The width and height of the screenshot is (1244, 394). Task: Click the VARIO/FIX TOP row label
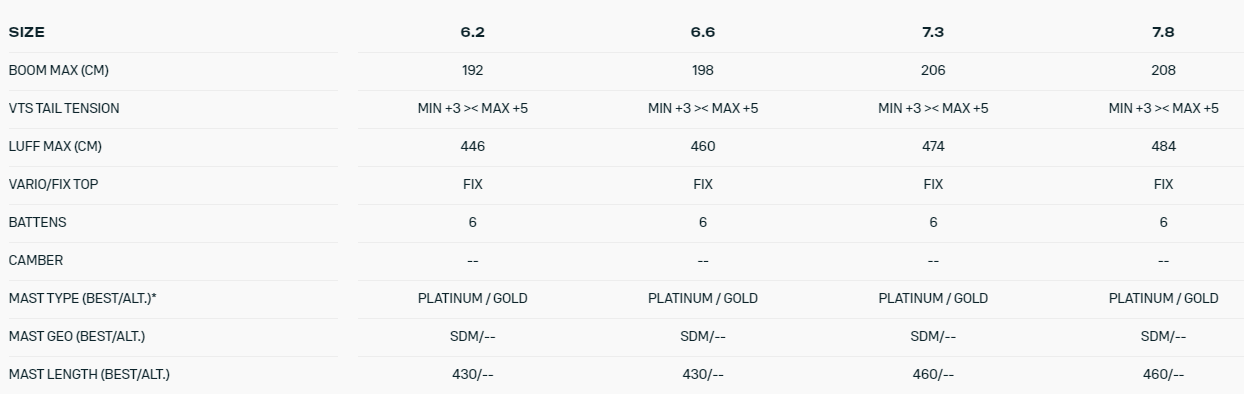(x=55, y=184)
